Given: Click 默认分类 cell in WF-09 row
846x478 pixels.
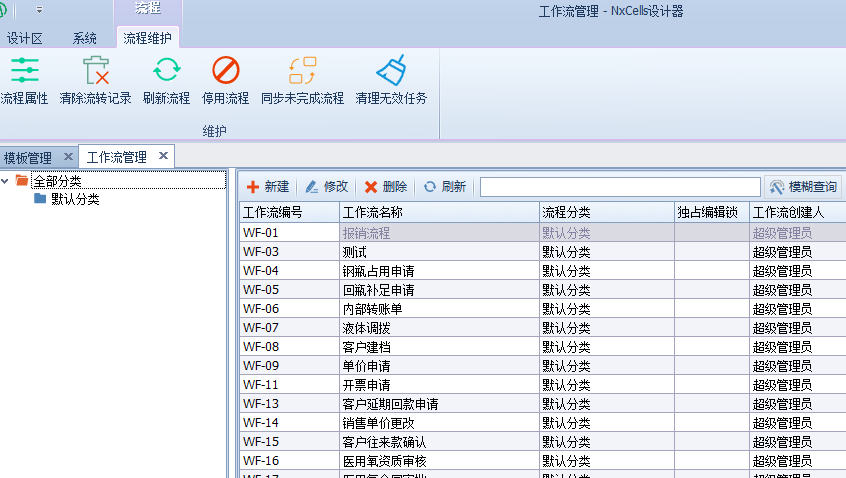Looking at the screenshot, I should [x=606, y=366].
